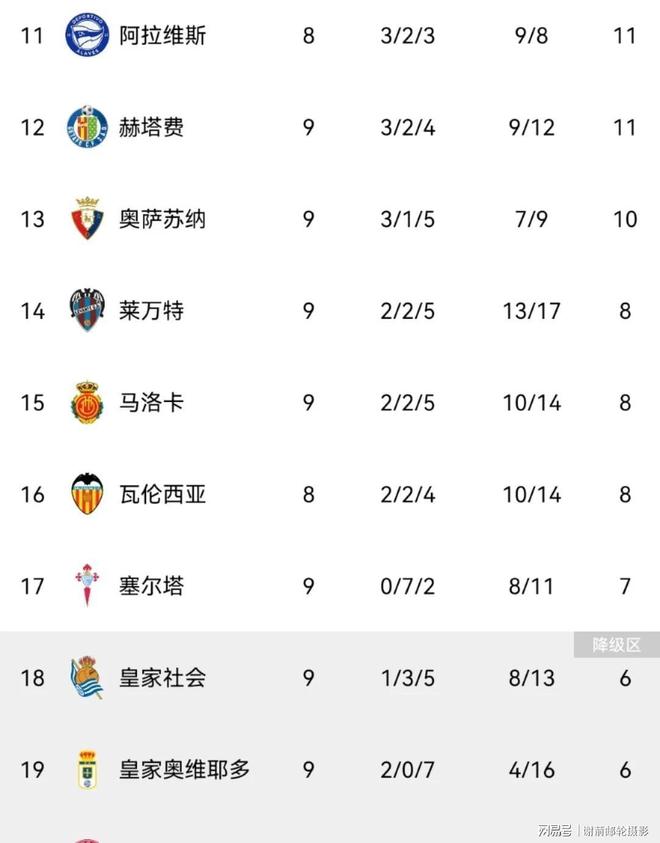Click the 14 rank number for 莱万特
This screenshot has width=660, height=843.
33,311
